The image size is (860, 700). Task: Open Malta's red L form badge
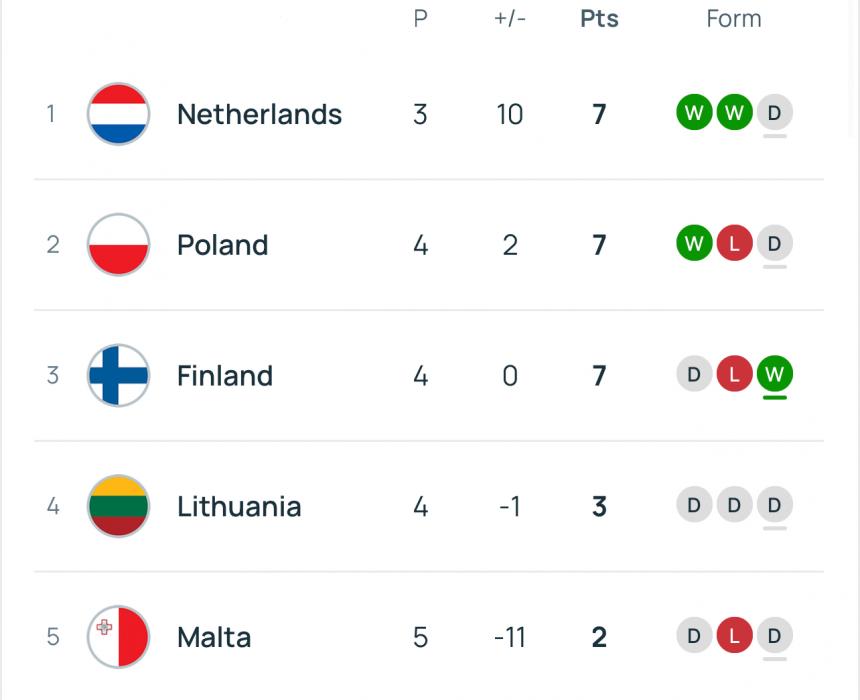(x=734, y=635)
